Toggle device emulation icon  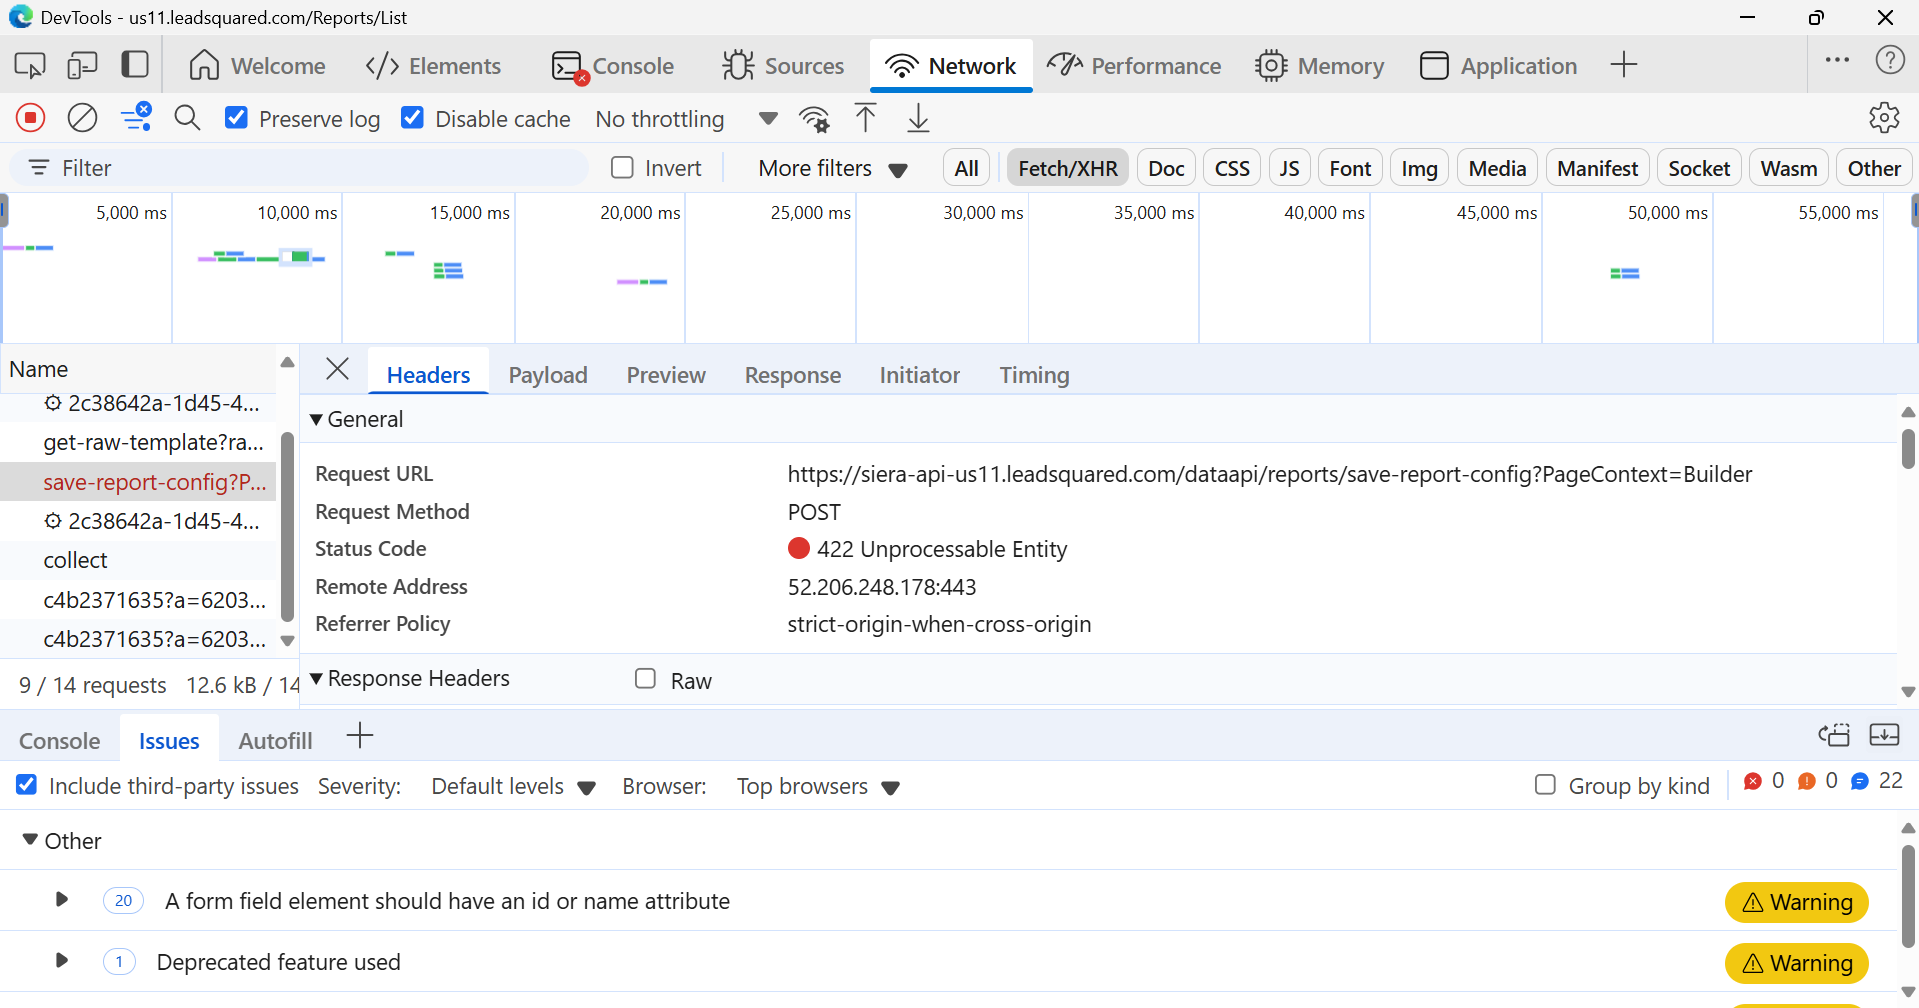[x=82, y=66]
